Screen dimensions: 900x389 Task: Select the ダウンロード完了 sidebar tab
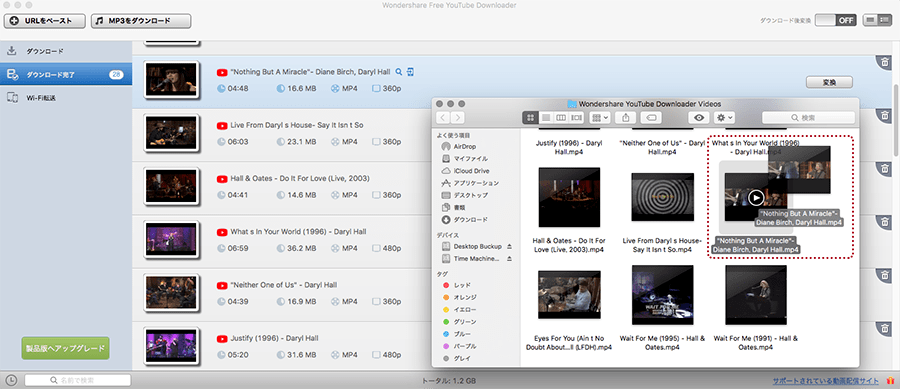[x=66, y=75]
